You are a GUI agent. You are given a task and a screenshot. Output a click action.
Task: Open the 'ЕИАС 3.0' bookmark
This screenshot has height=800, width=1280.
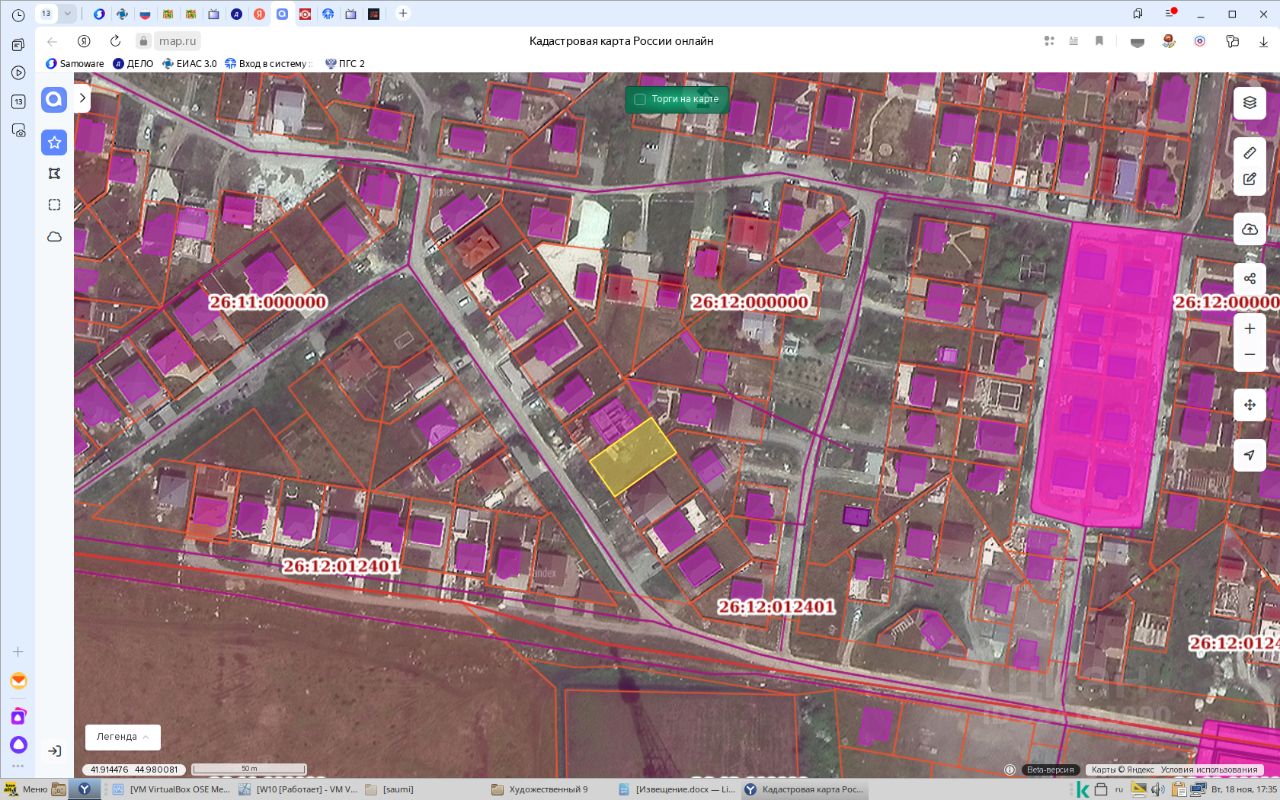click(x=188, y=63)
